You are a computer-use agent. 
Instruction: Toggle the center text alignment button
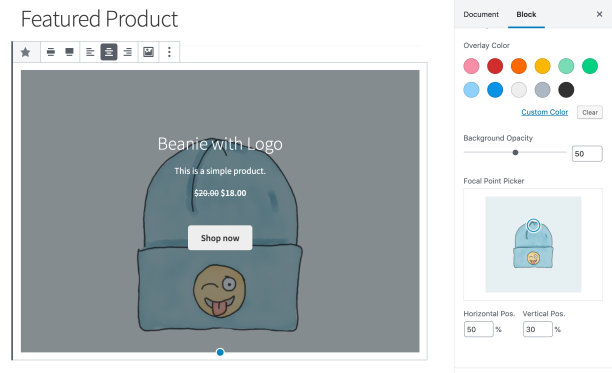pyautogui.click(x=109, y=52)
